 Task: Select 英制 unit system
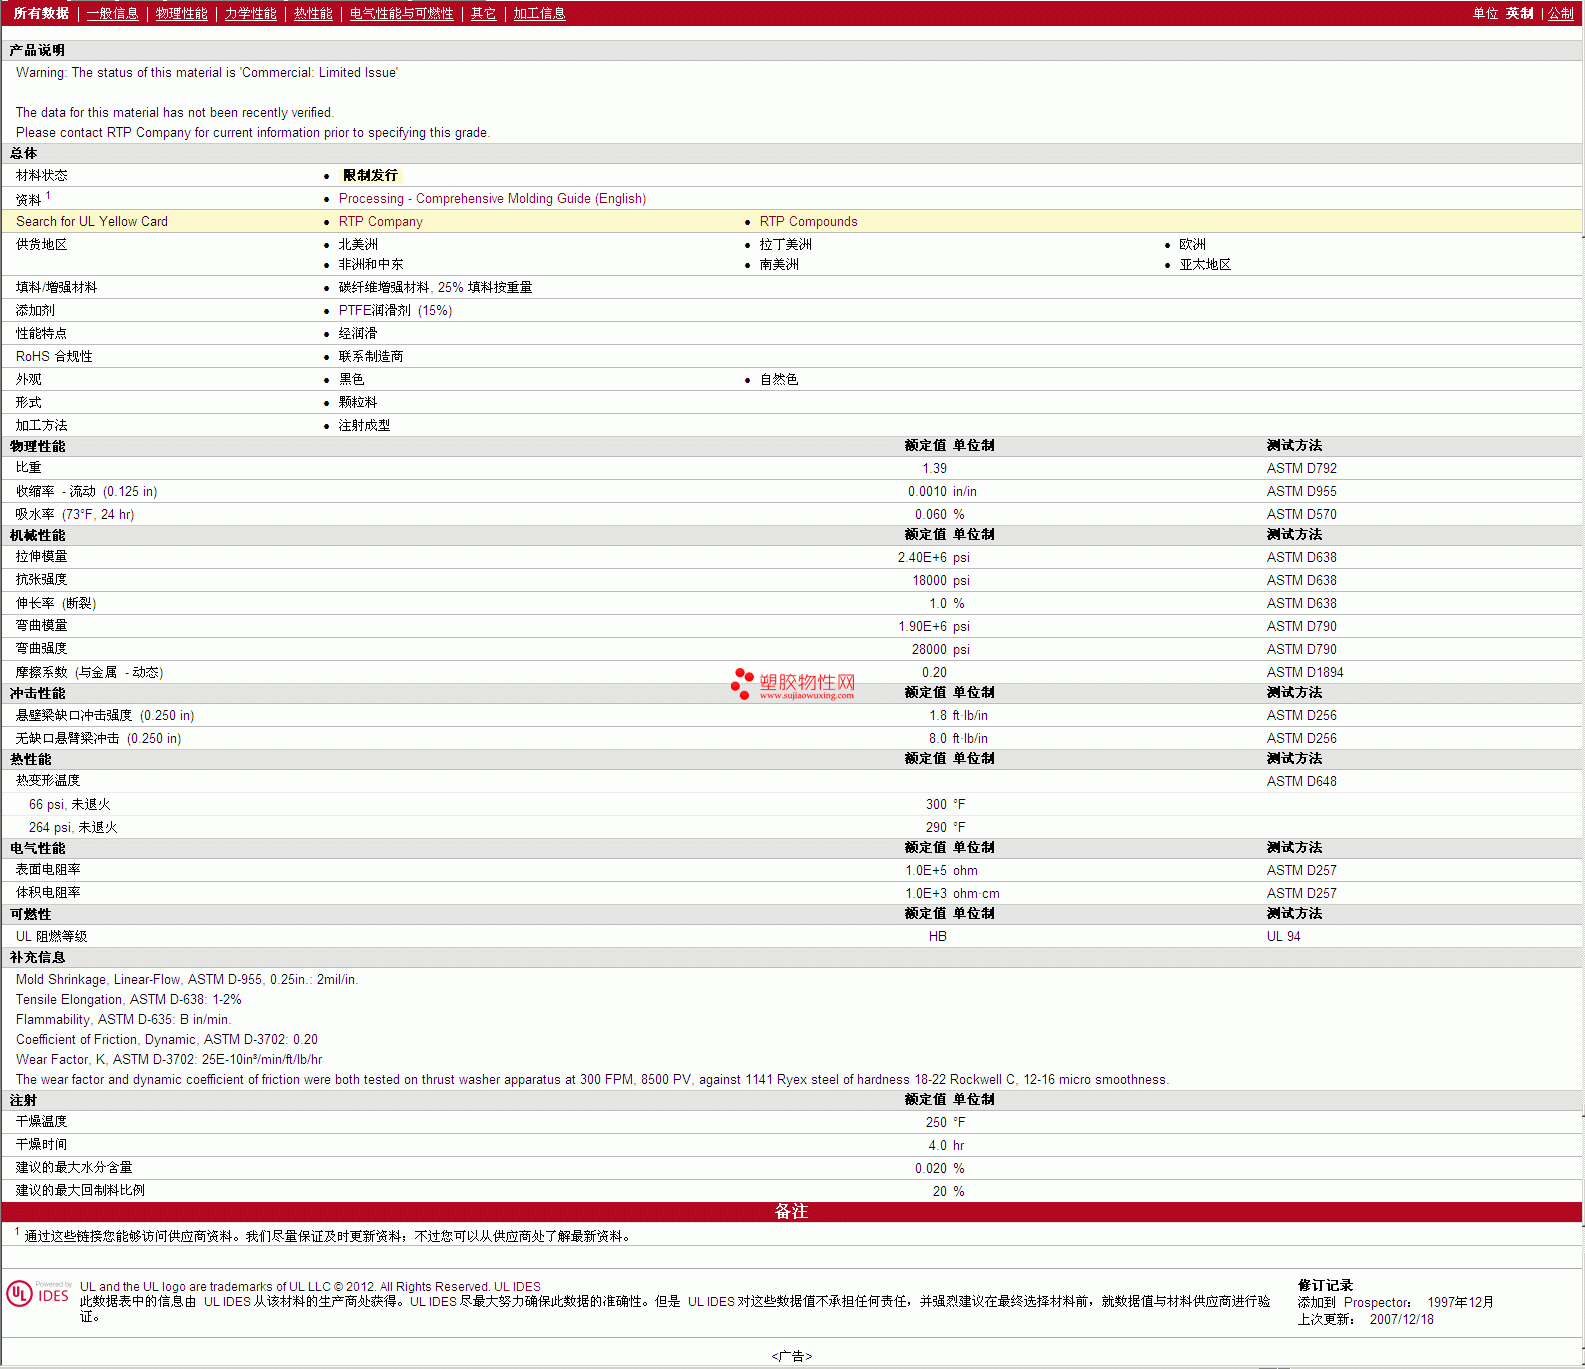1520,14
